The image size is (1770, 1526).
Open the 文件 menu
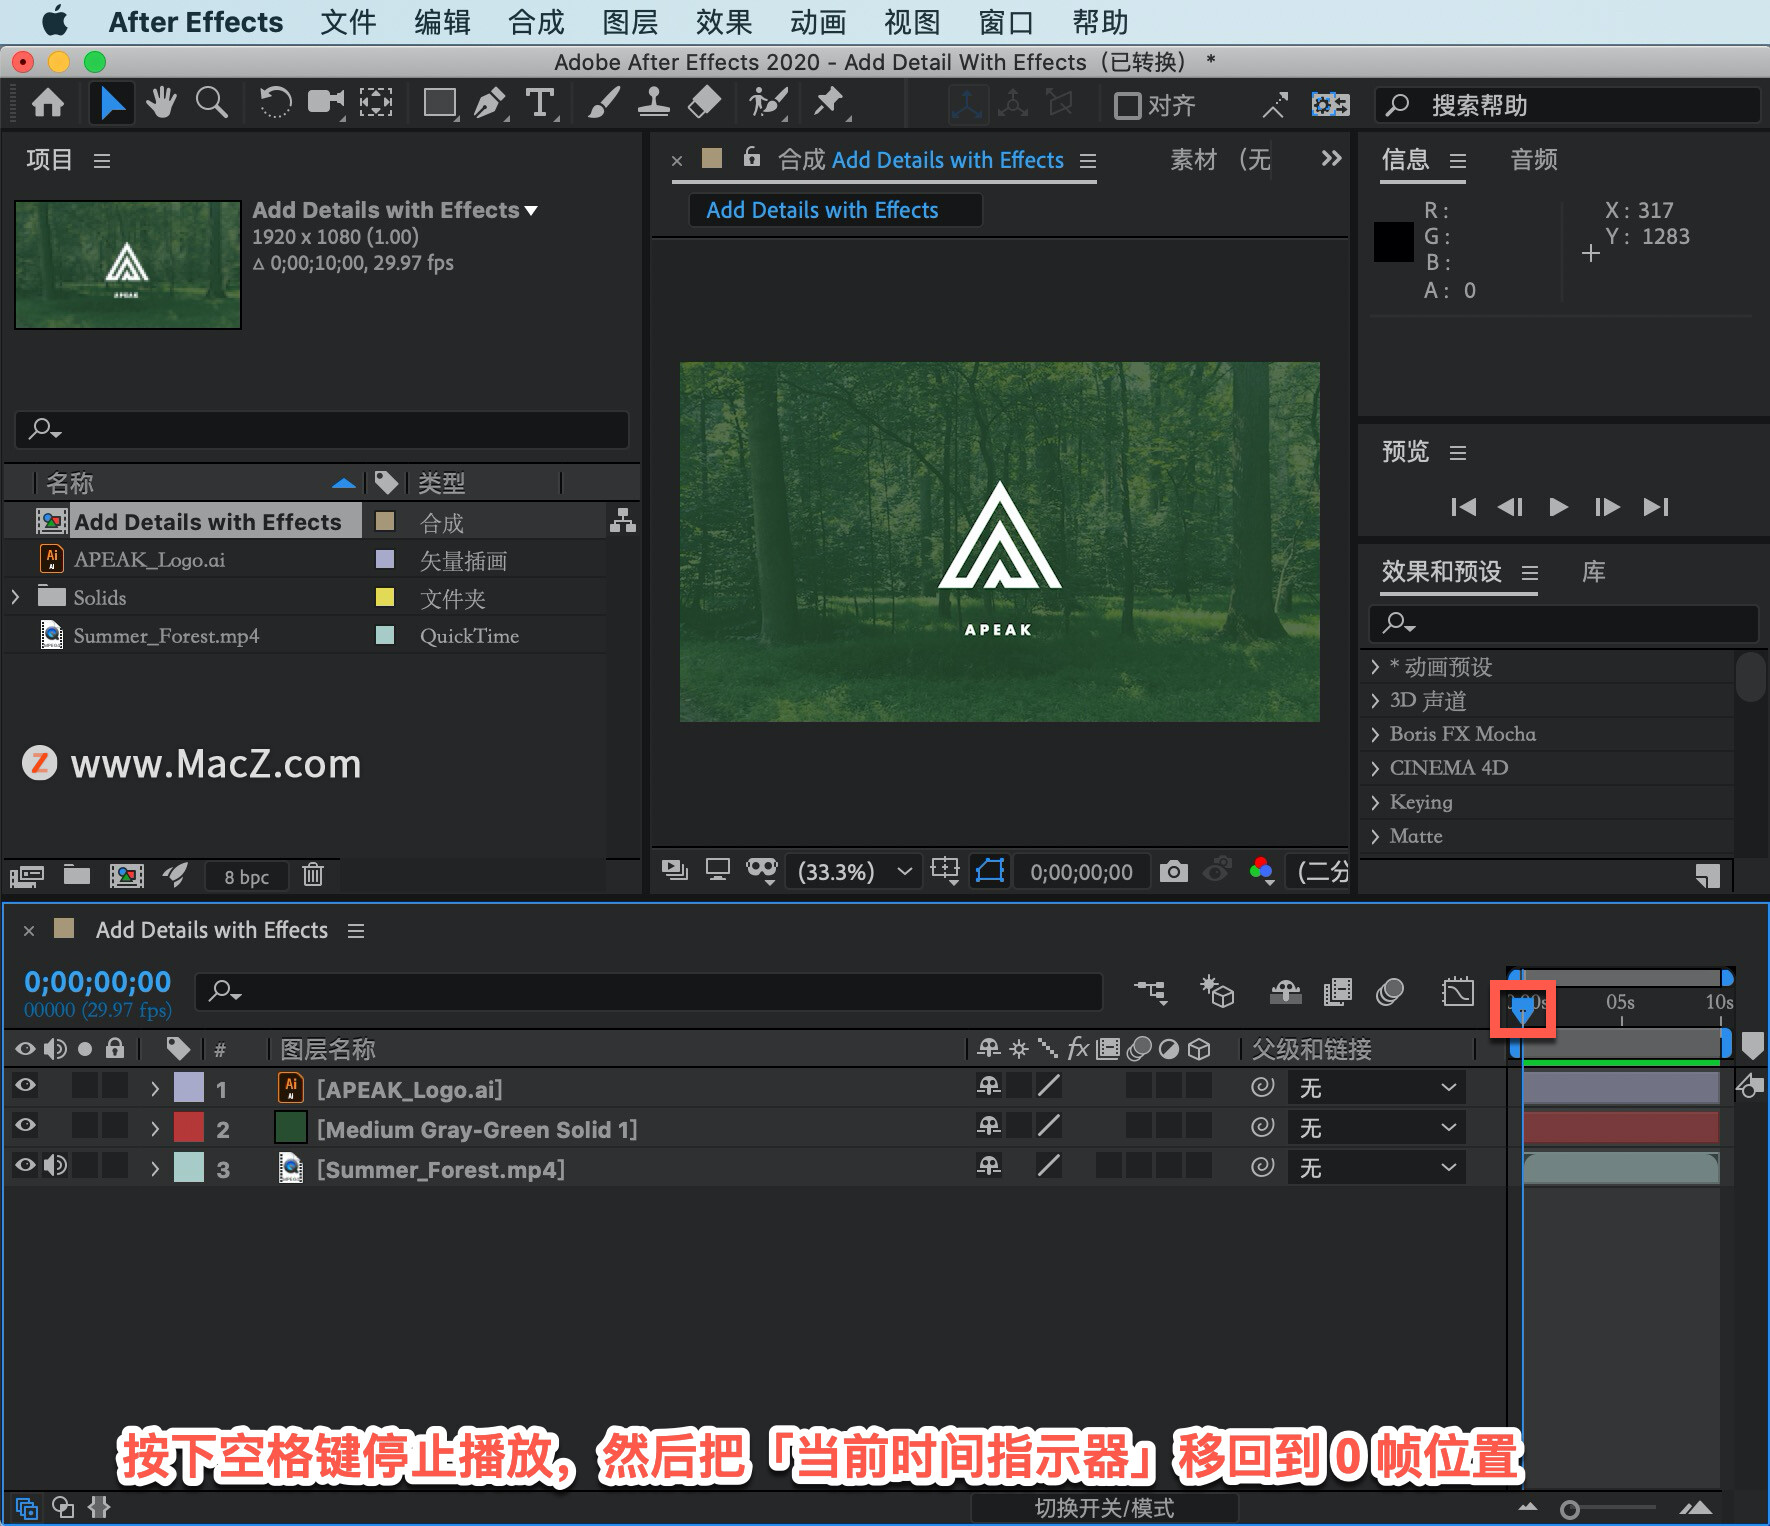coord(348,22)
